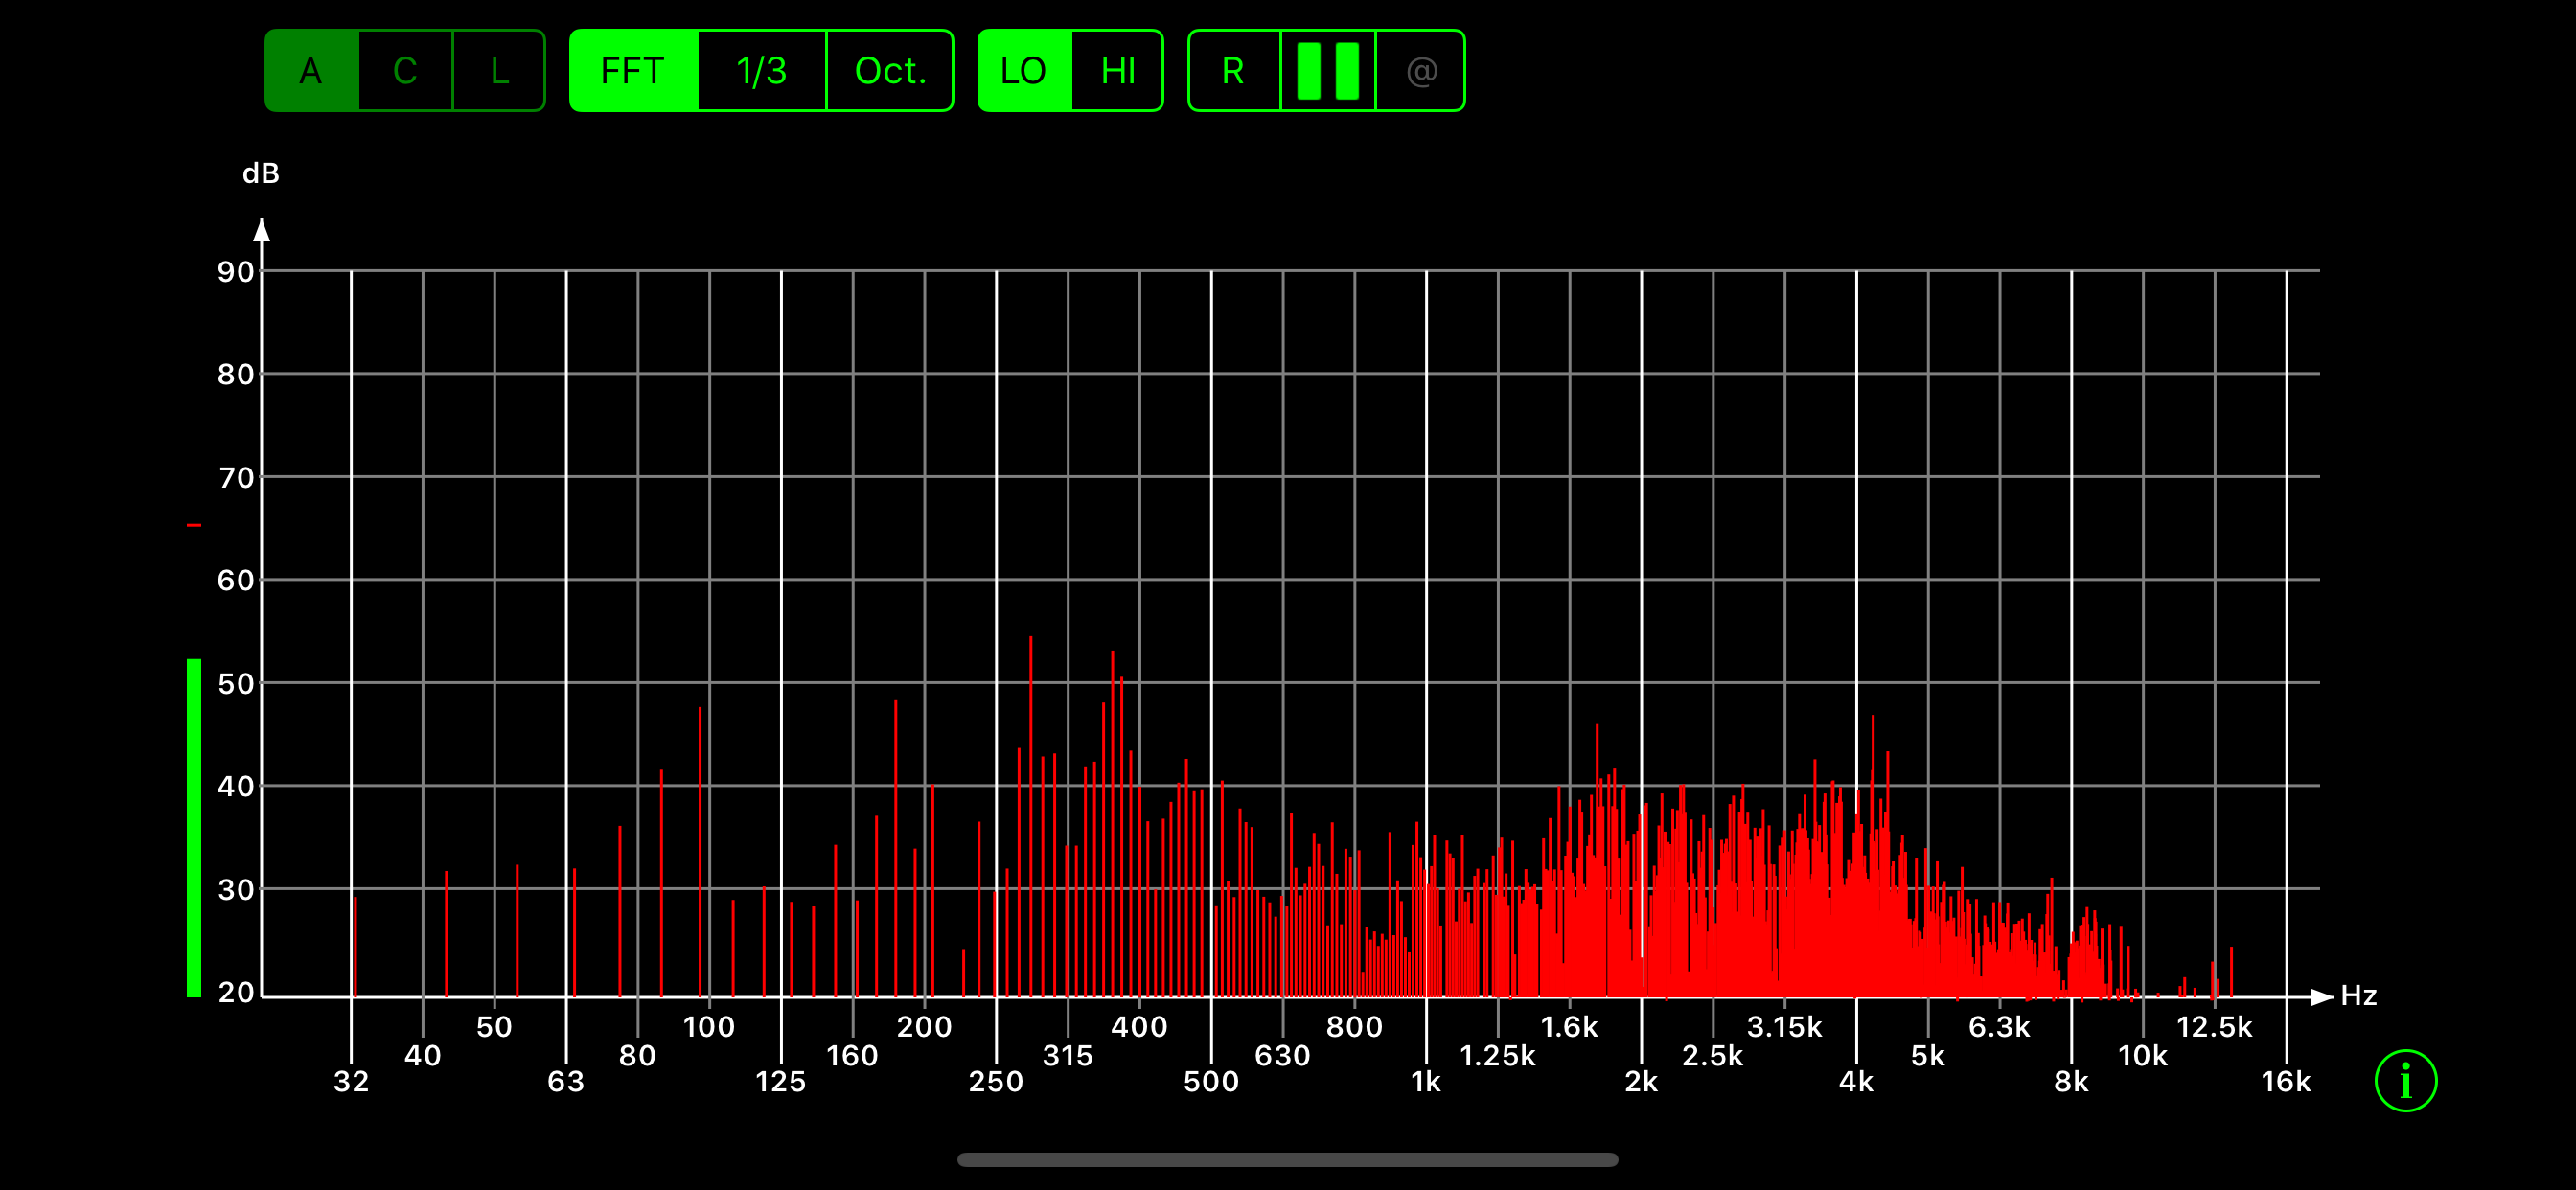Click the Hz axis arrow label

click(2358, 996)
